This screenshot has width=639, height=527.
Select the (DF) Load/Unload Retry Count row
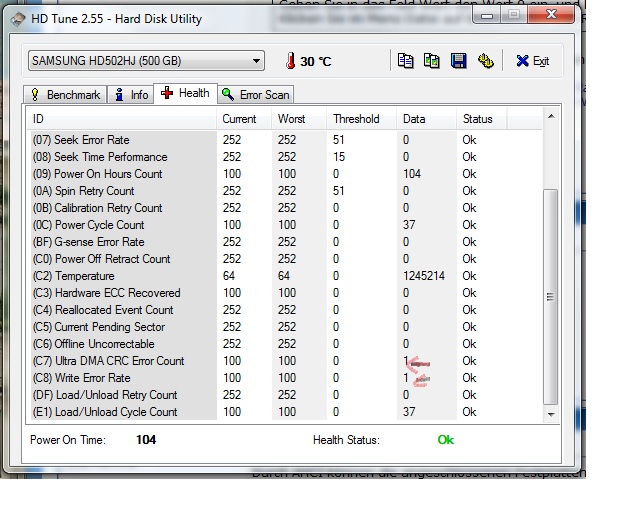[x=284, y=395]
